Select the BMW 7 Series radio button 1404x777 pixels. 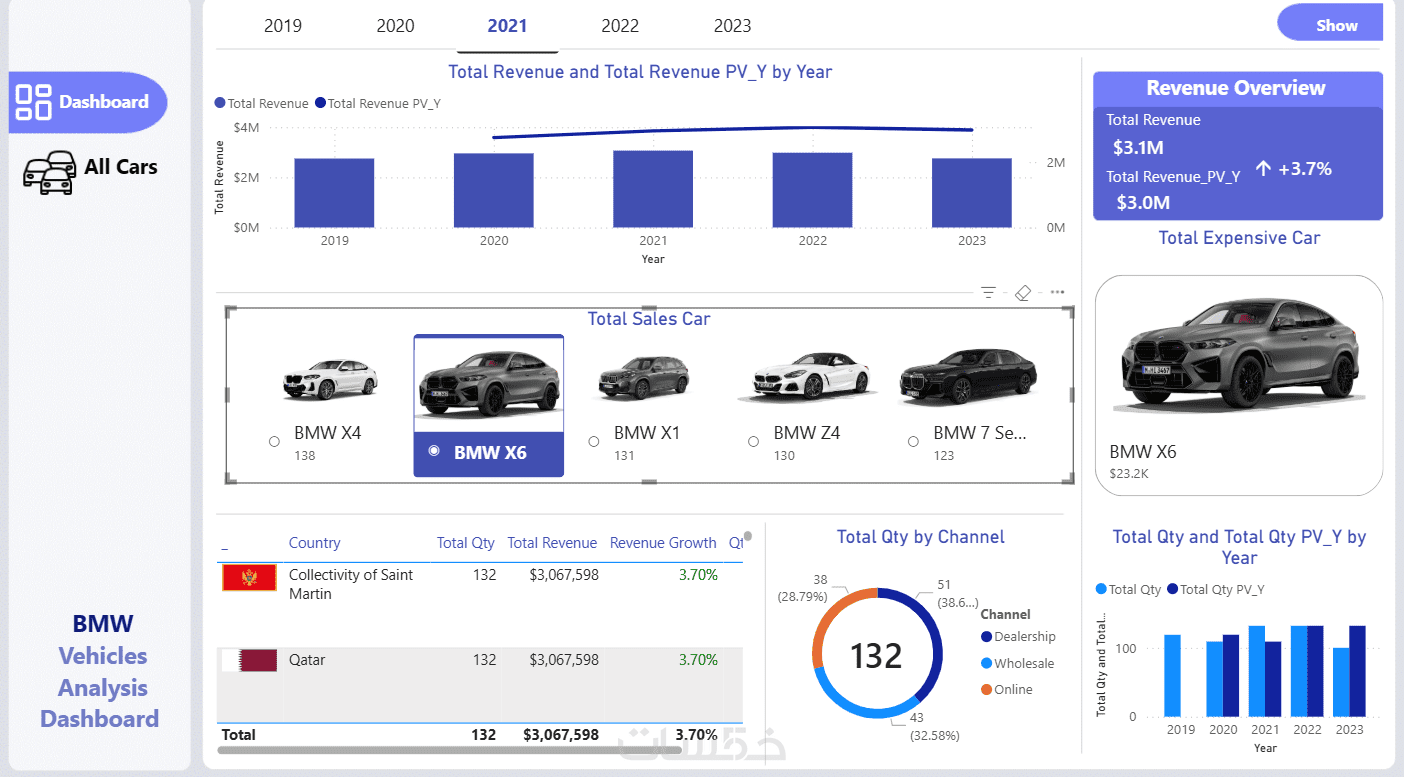[x=913, y=442]
